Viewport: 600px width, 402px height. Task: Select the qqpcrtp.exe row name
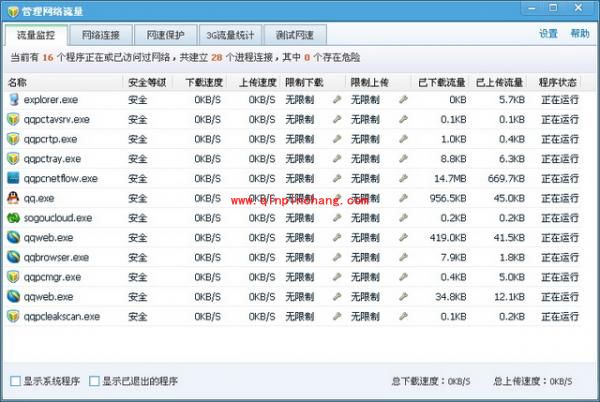click(x=51, y=139)
